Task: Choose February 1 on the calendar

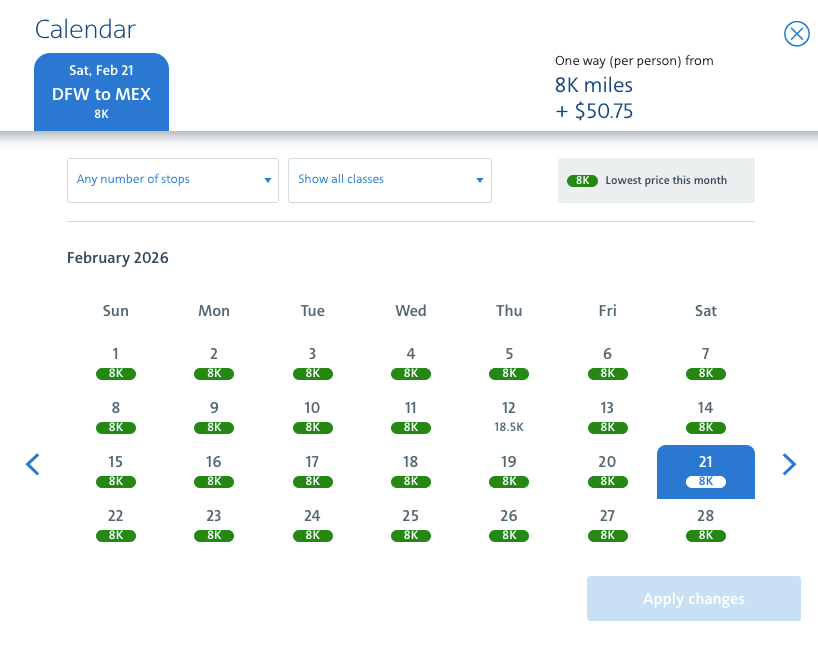Action: [115, 364]
